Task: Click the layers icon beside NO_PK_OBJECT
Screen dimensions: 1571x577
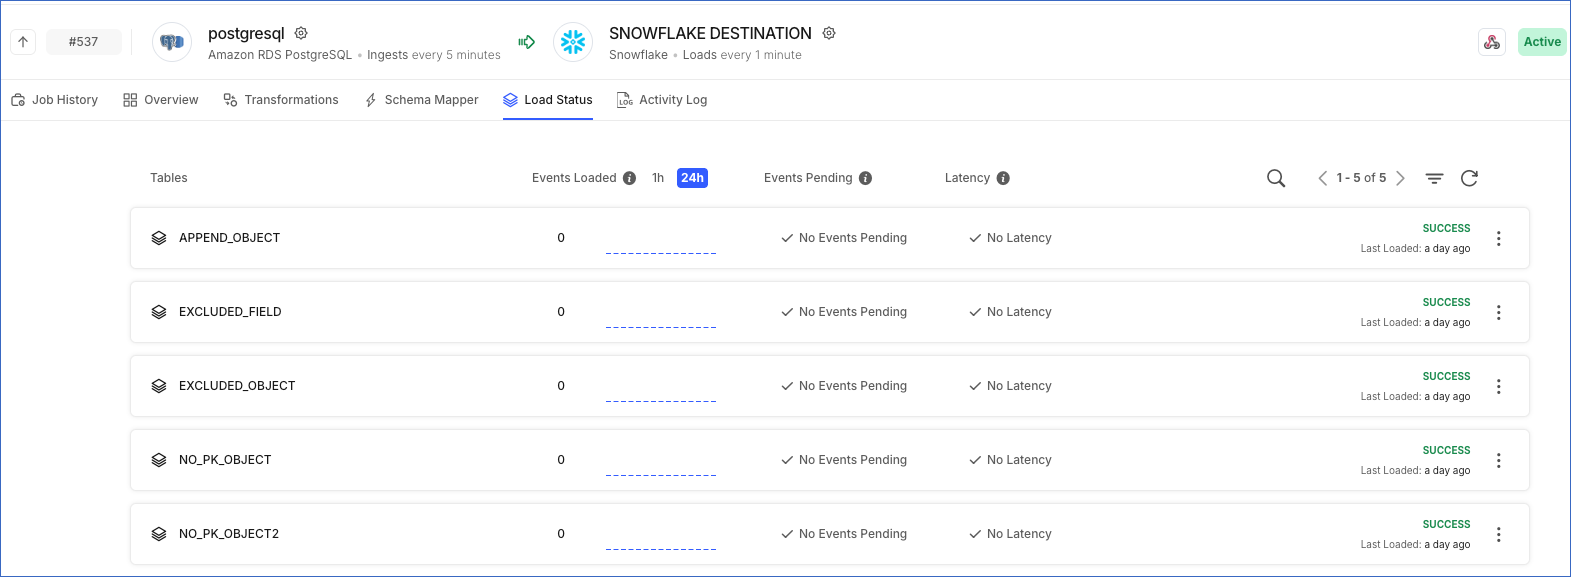Action: coord(159,460)
